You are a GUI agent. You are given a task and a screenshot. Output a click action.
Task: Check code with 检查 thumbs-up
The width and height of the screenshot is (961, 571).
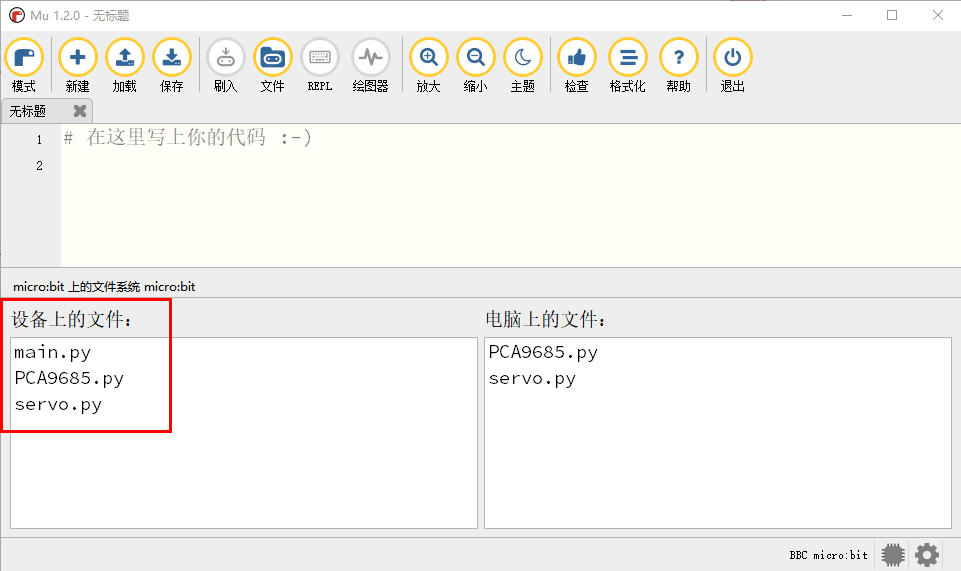click(x=577, y=65)
